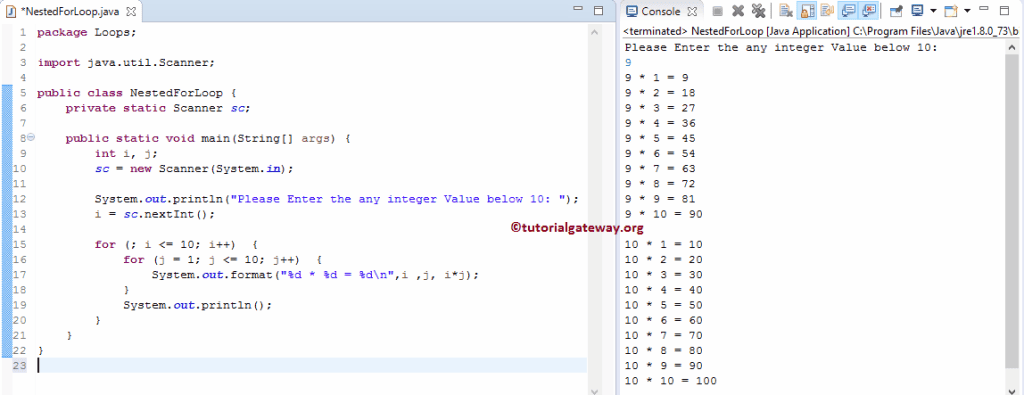Toggle show console on standard out change

point(848,10)
